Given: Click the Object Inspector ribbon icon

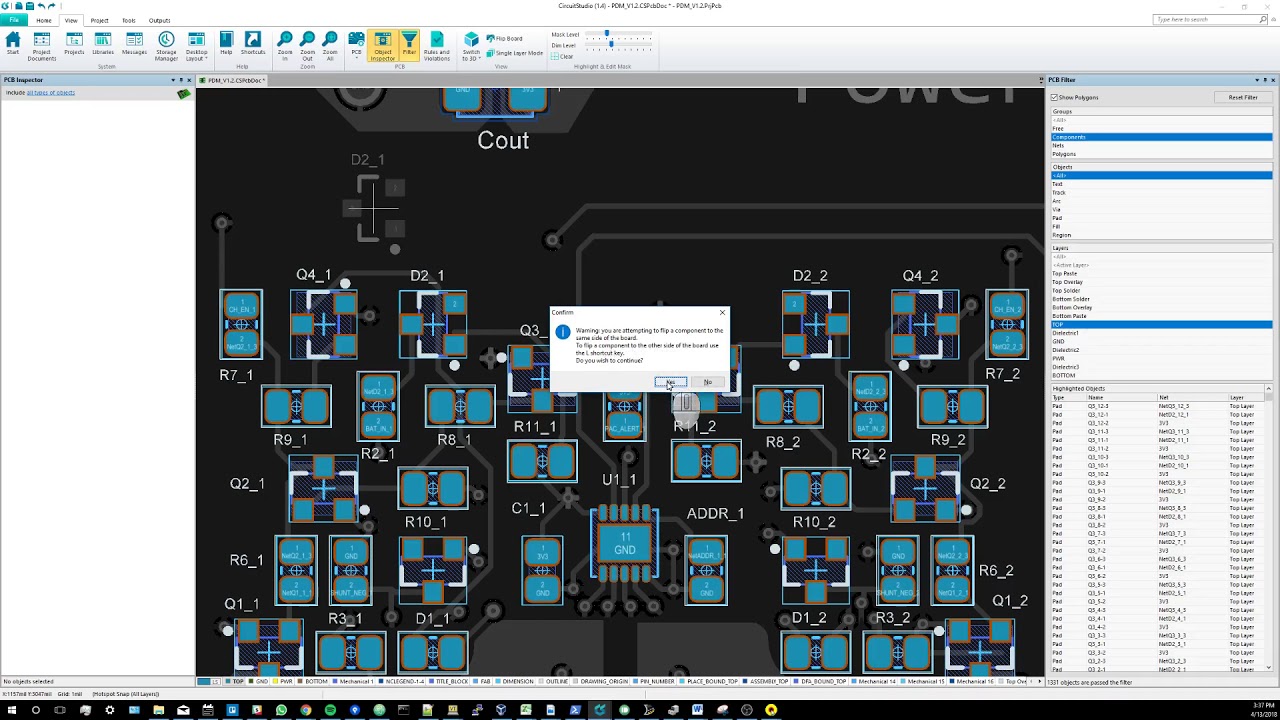Looking at the screenshot, I should pos(383,45).
